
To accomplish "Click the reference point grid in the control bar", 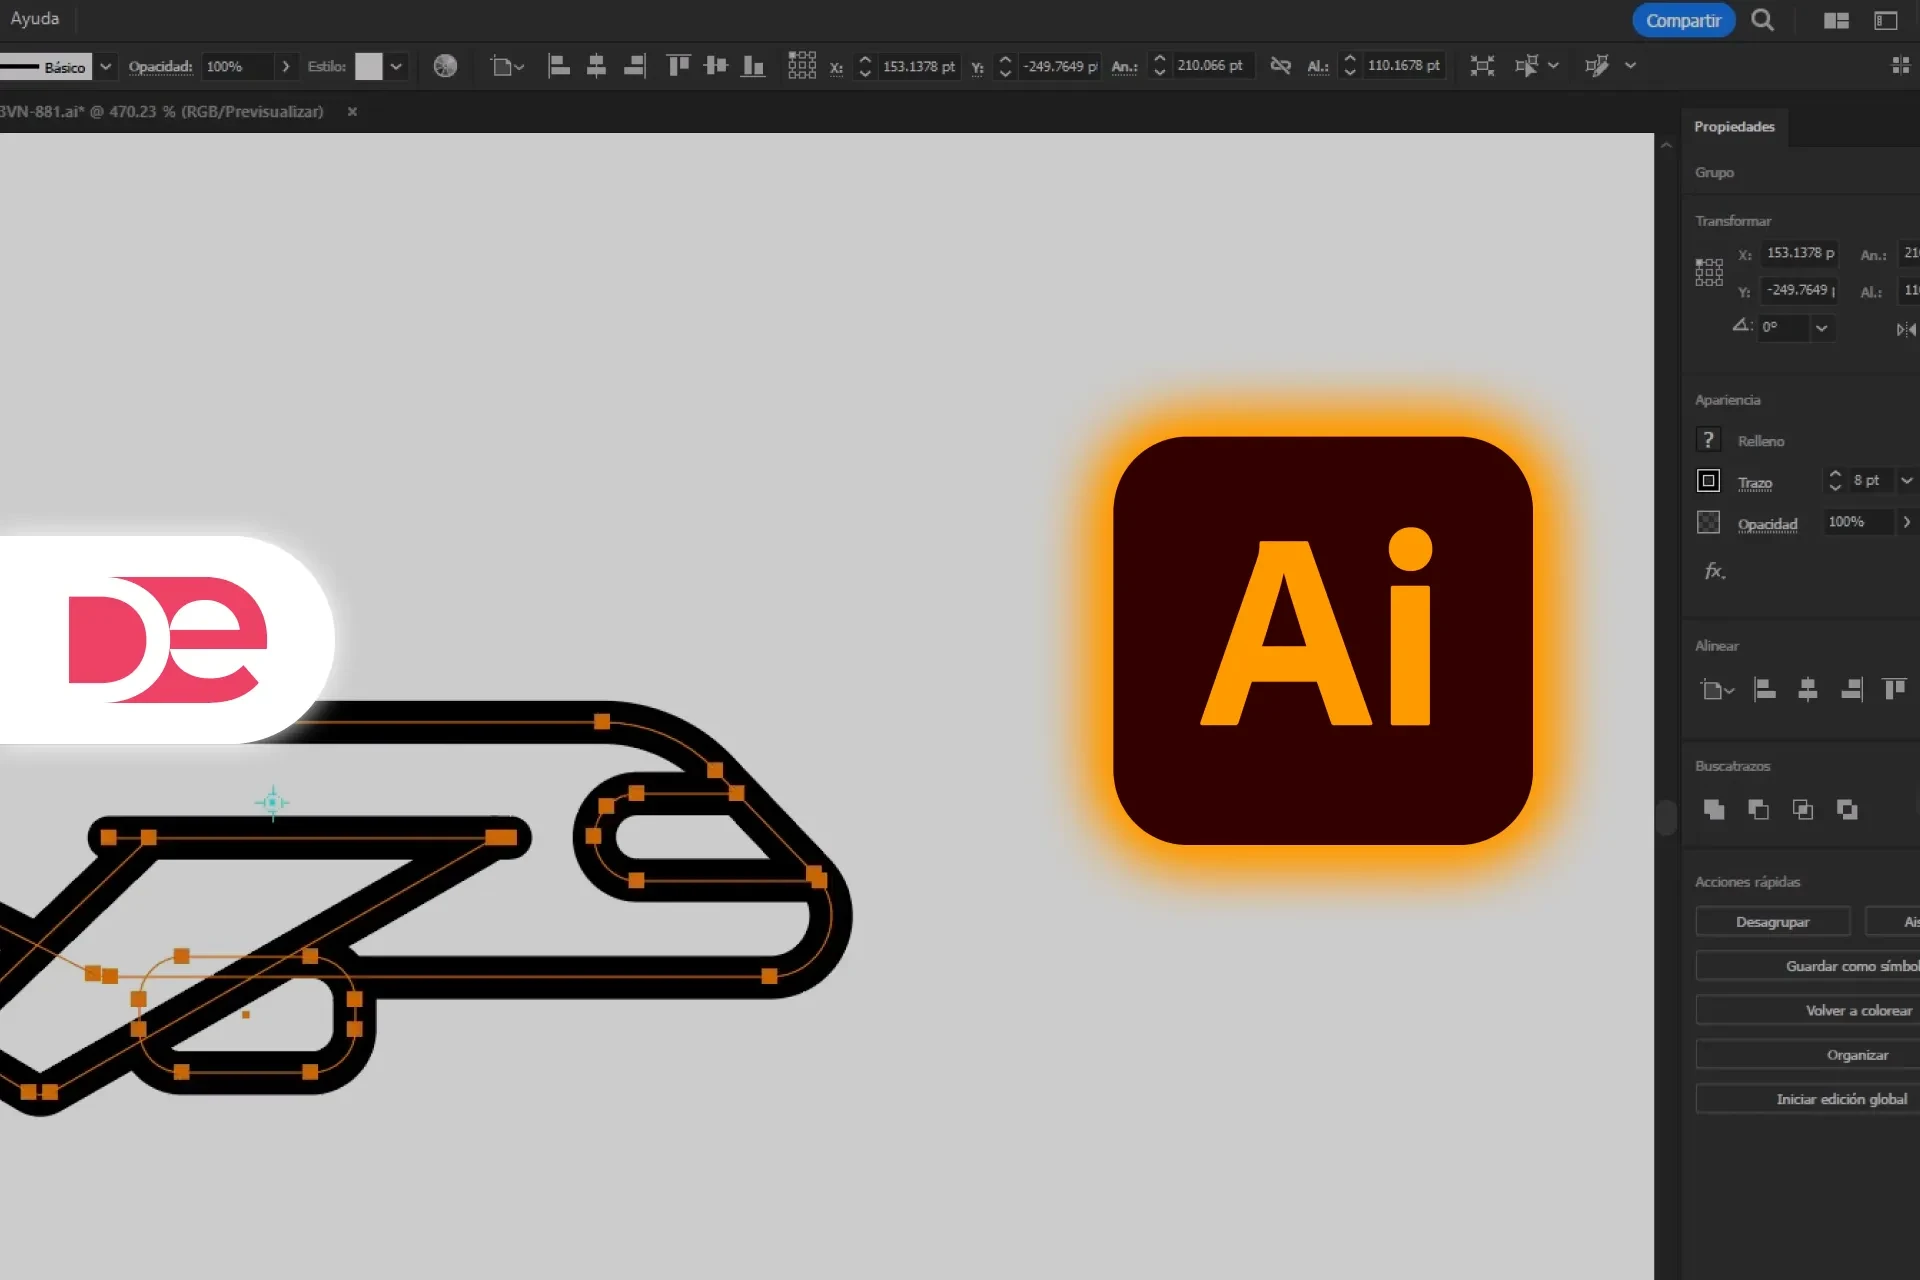I will click(x=802, y=66).
